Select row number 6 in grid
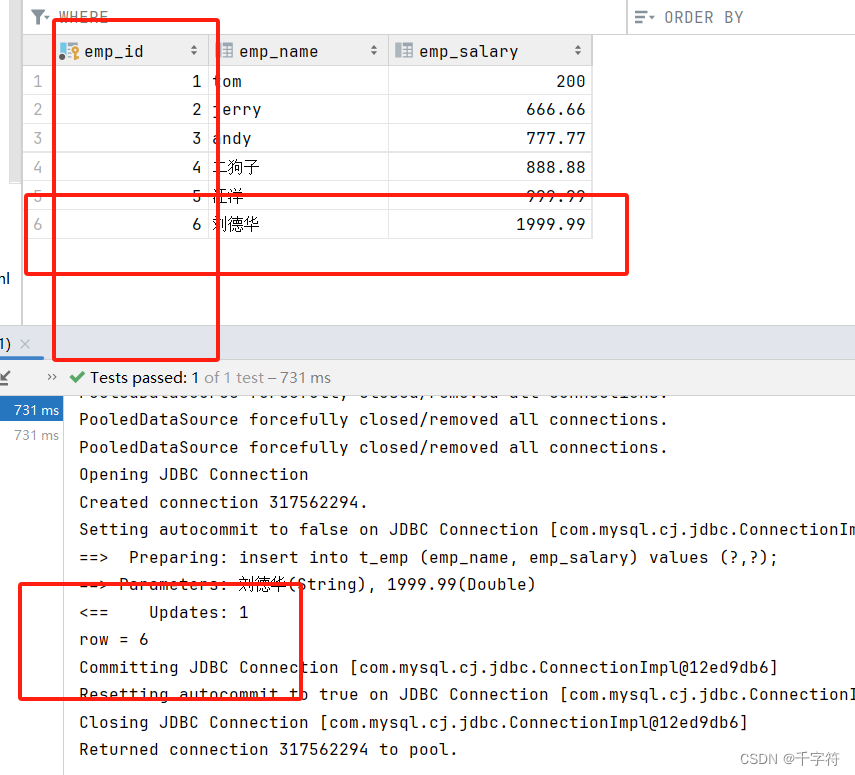This screenshot has height=775, width=855. point(38,224)
